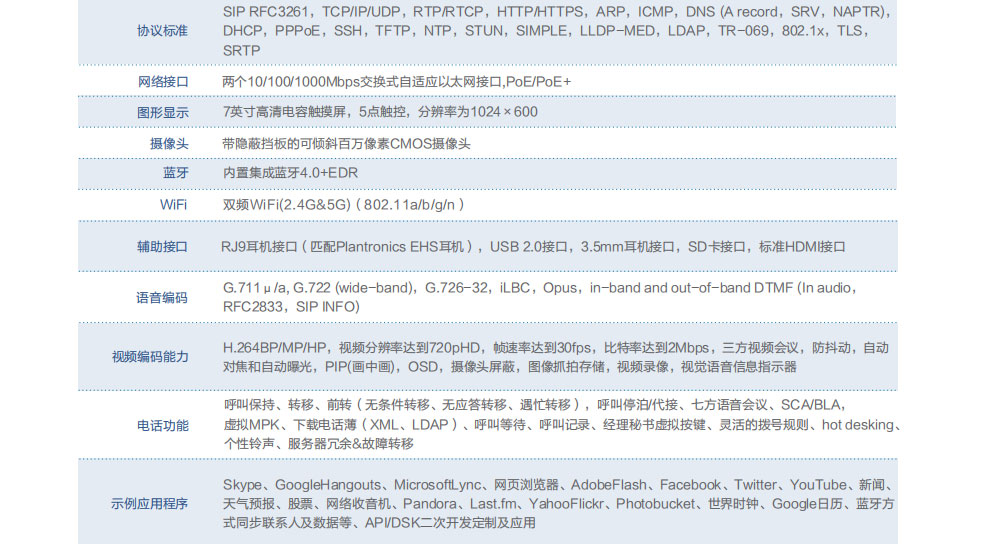Select the 电话功能 row label
The width and height of the screenshot is (1000, 544).
162,425
